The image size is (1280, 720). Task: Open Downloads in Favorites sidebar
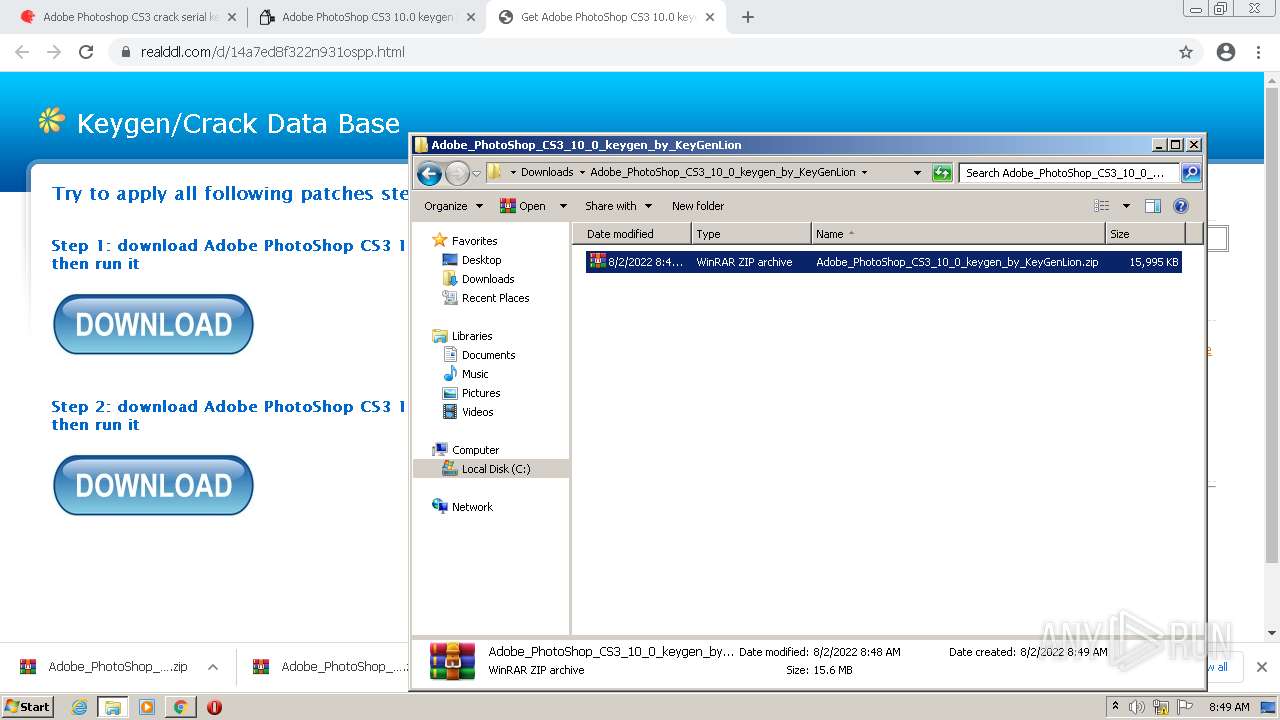[x=487, y=279]
